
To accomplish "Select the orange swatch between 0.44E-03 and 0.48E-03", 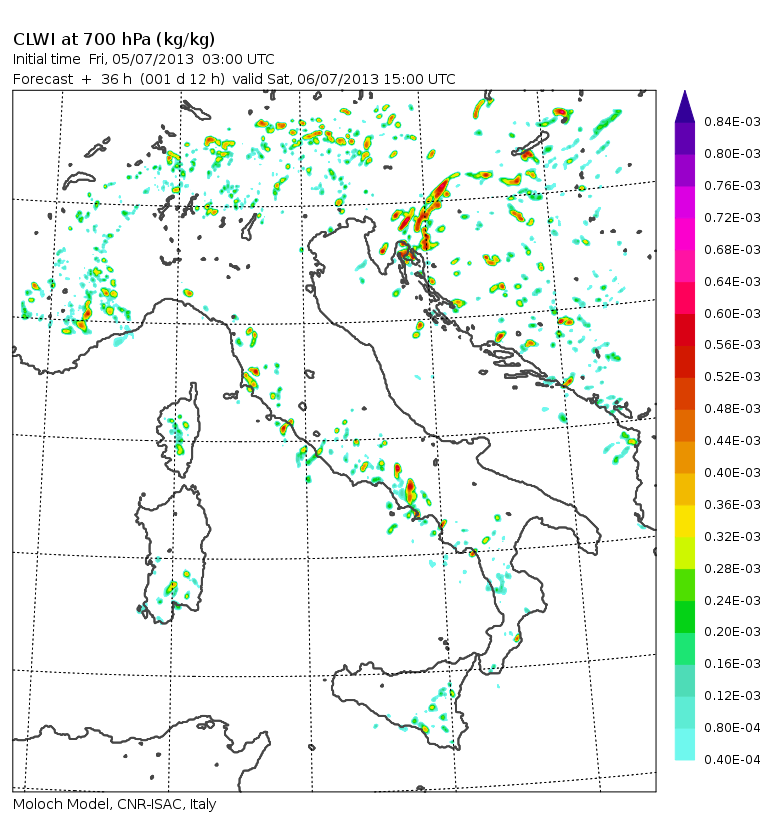I will pos(685,426).
